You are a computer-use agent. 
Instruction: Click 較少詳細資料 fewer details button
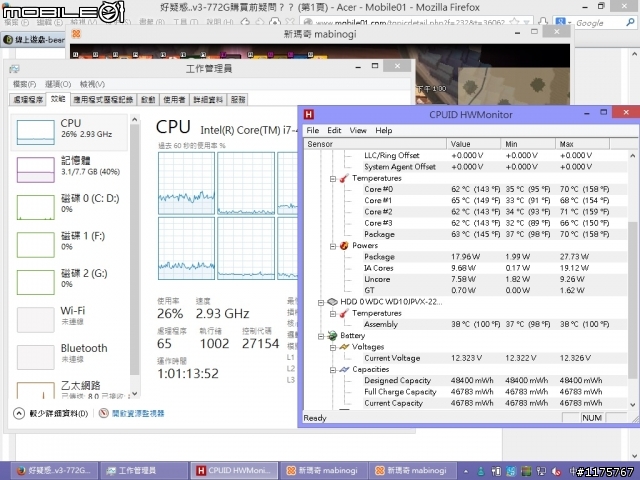(x=51, y=413)
